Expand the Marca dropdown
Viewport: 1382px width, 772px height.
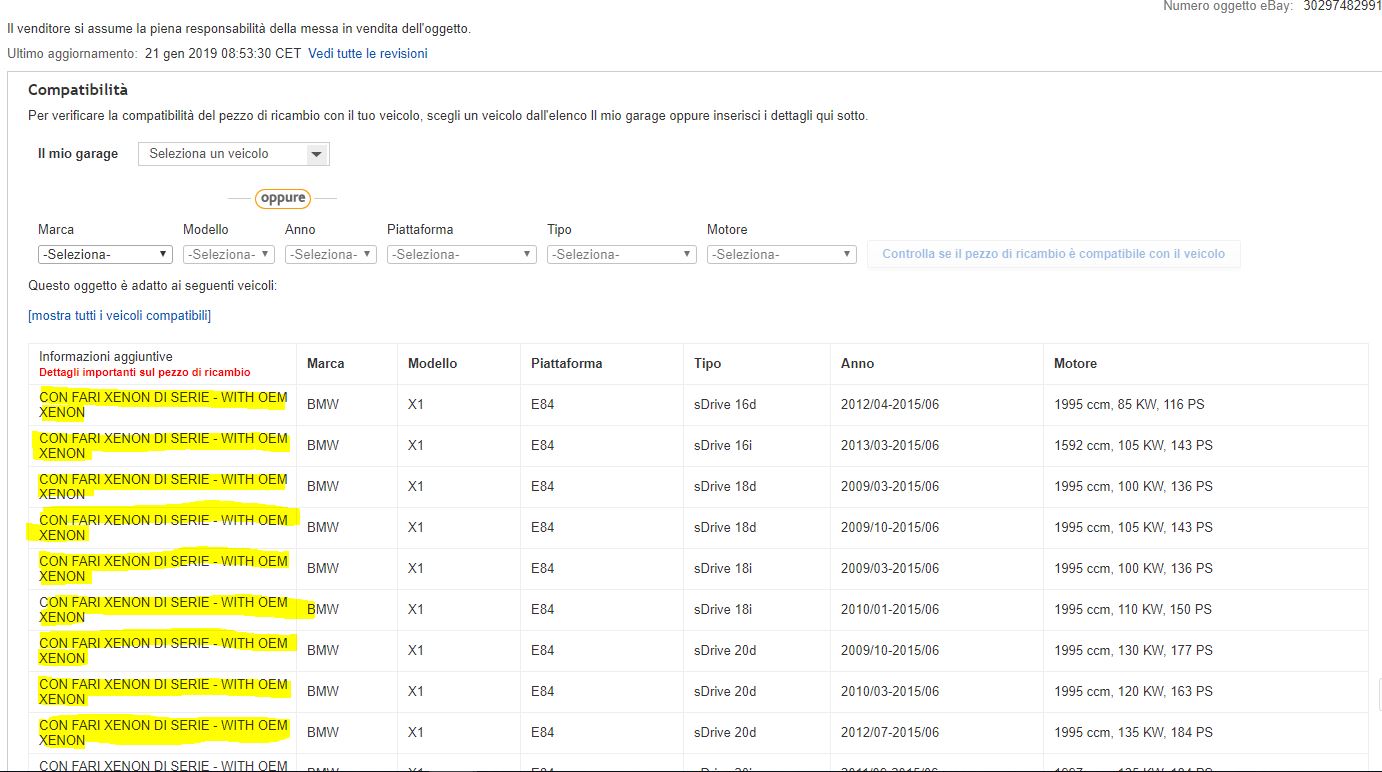click(x=105, y=254)
